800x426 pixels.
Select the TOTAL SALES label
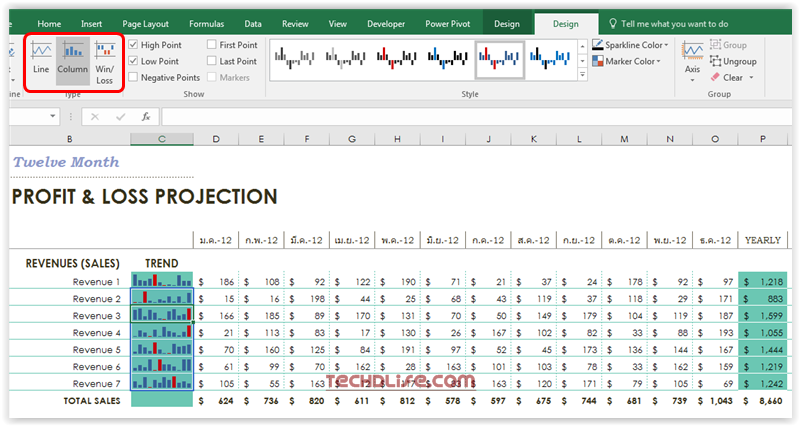pyautogui.click(x=92, y=401)
